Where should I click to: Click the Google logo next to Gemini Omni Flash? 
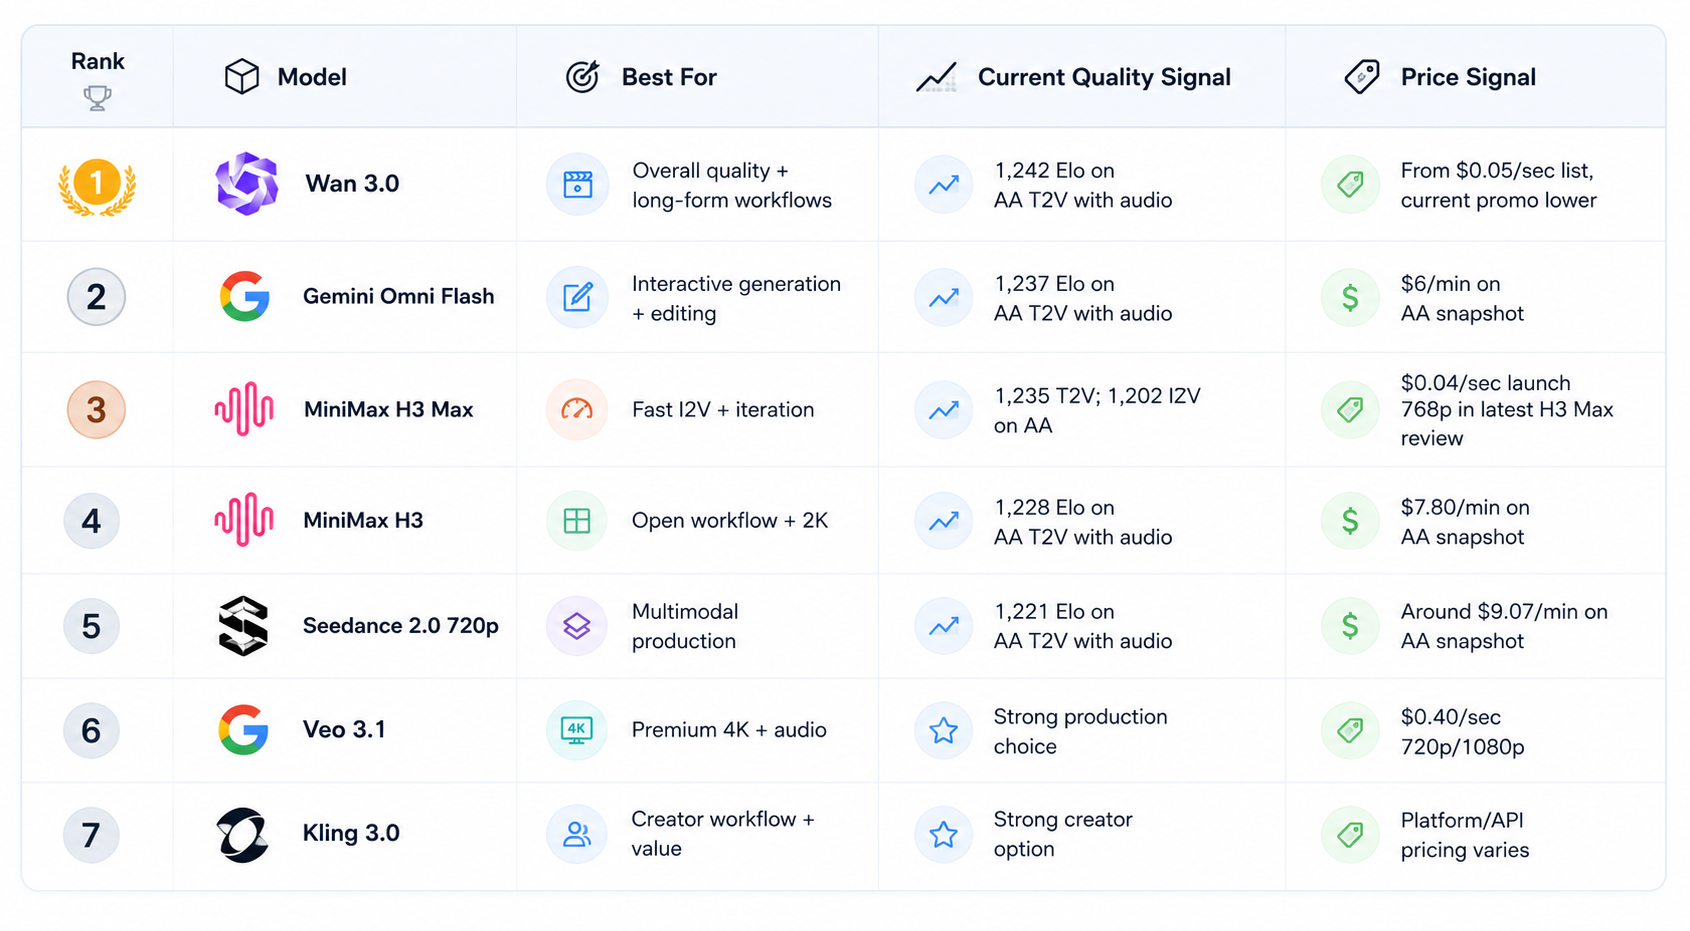[x=245, y=296]
